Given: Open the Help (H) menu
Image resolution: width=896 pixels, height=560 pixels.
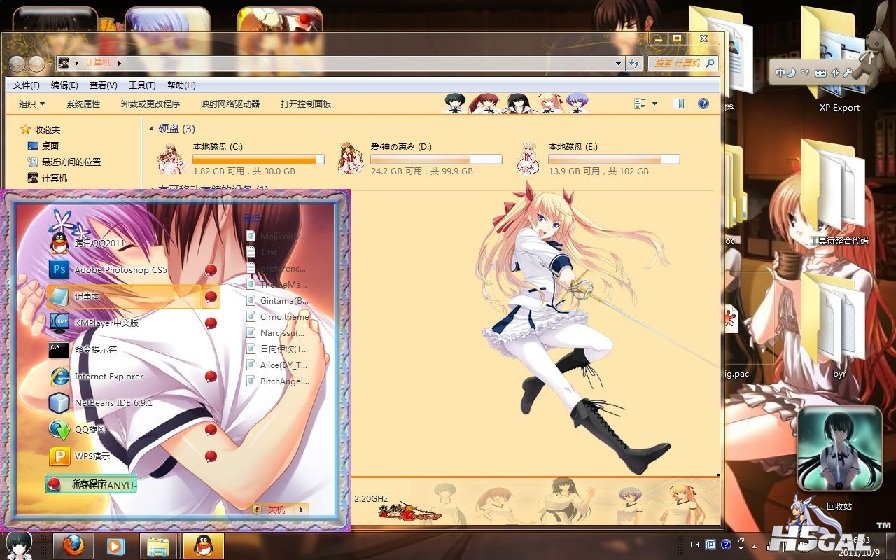Looking at the screenshot, I should tap(181, 85).
